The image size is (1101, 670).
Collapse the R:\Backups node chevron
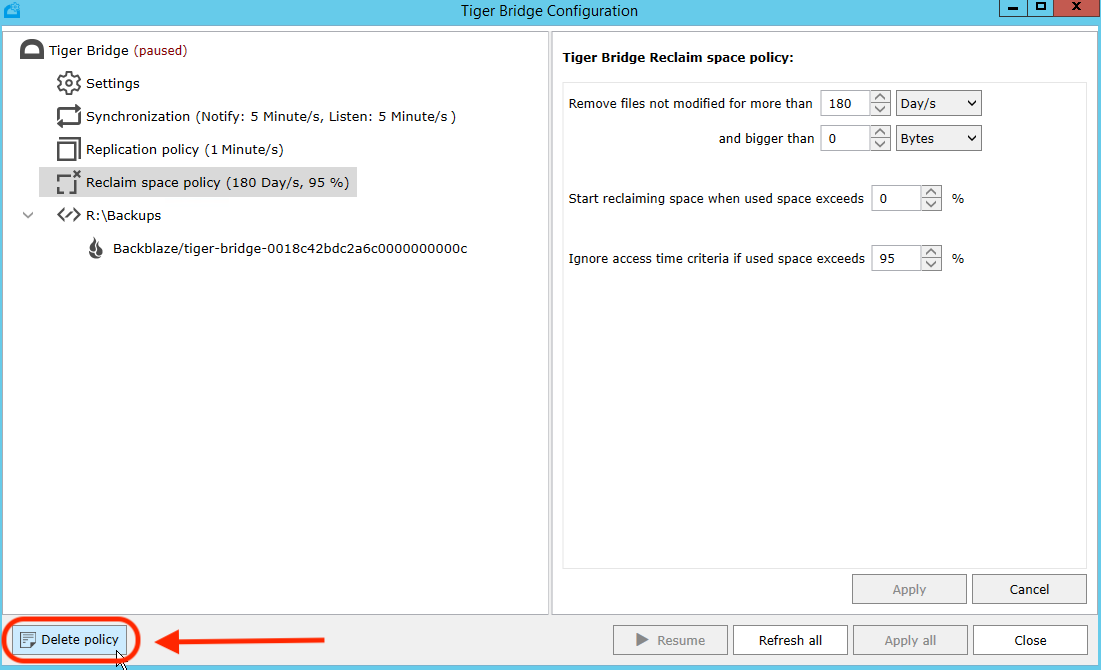pyautogui.click(x=28, y=215)
